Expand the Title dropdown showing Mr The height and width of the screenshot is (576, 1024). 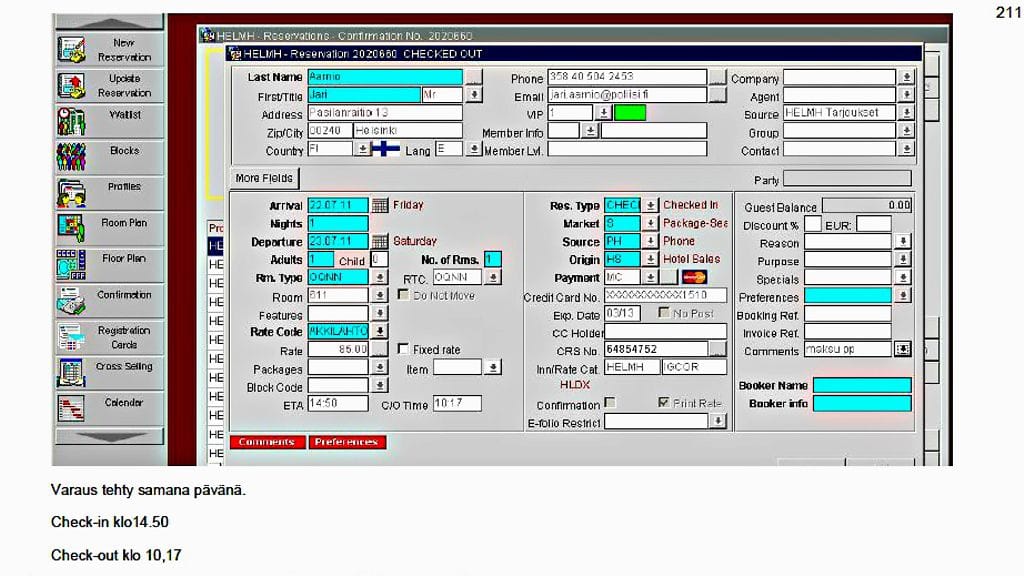coord(474,95)
